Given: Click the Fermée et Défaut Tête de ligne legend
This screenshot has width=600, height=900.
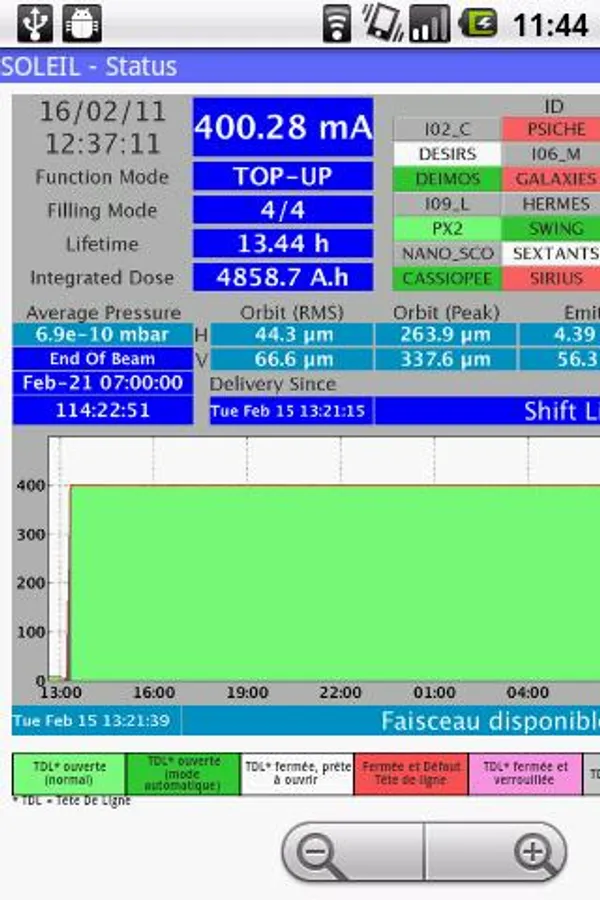Looking at the screenshot, I should (x=411, y=774).
